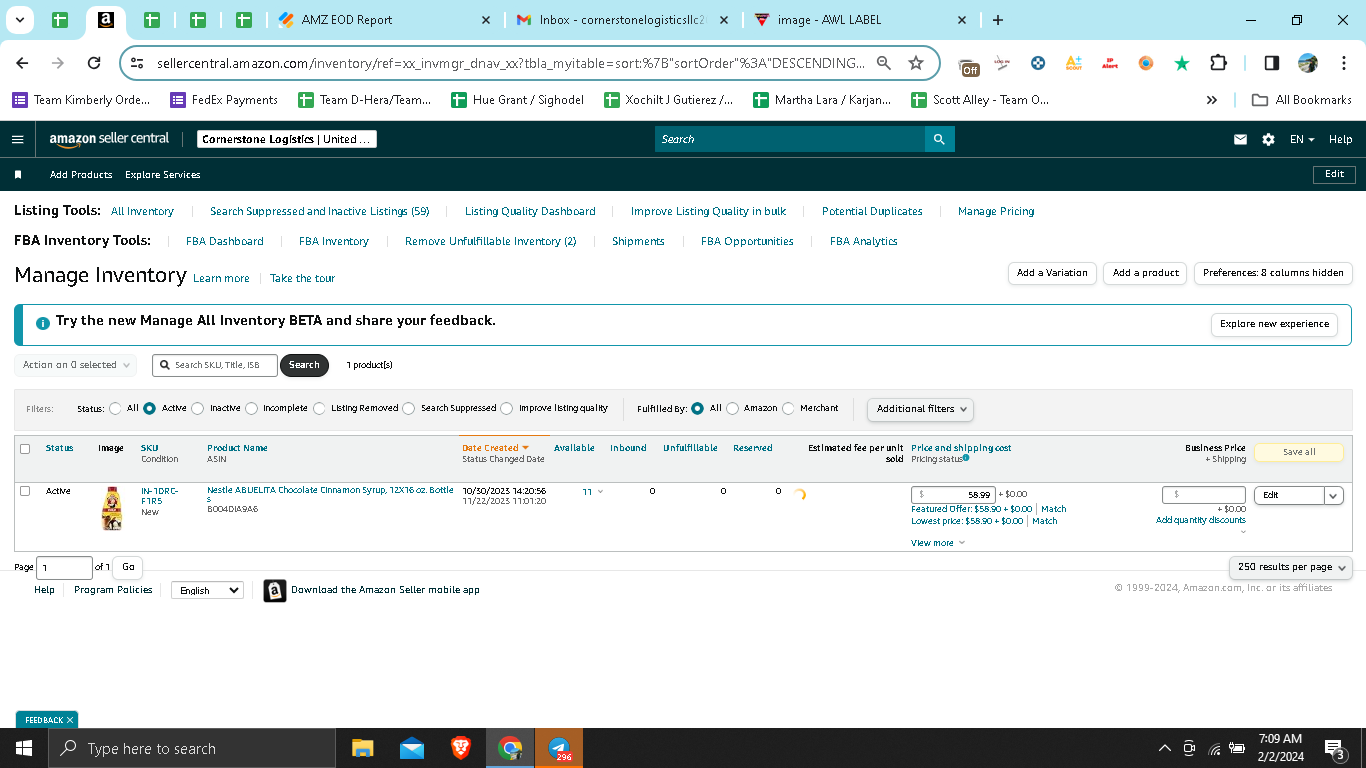Open the Chrome profile avatar
Screen dimensions: 1366x768
point(1308,63)
